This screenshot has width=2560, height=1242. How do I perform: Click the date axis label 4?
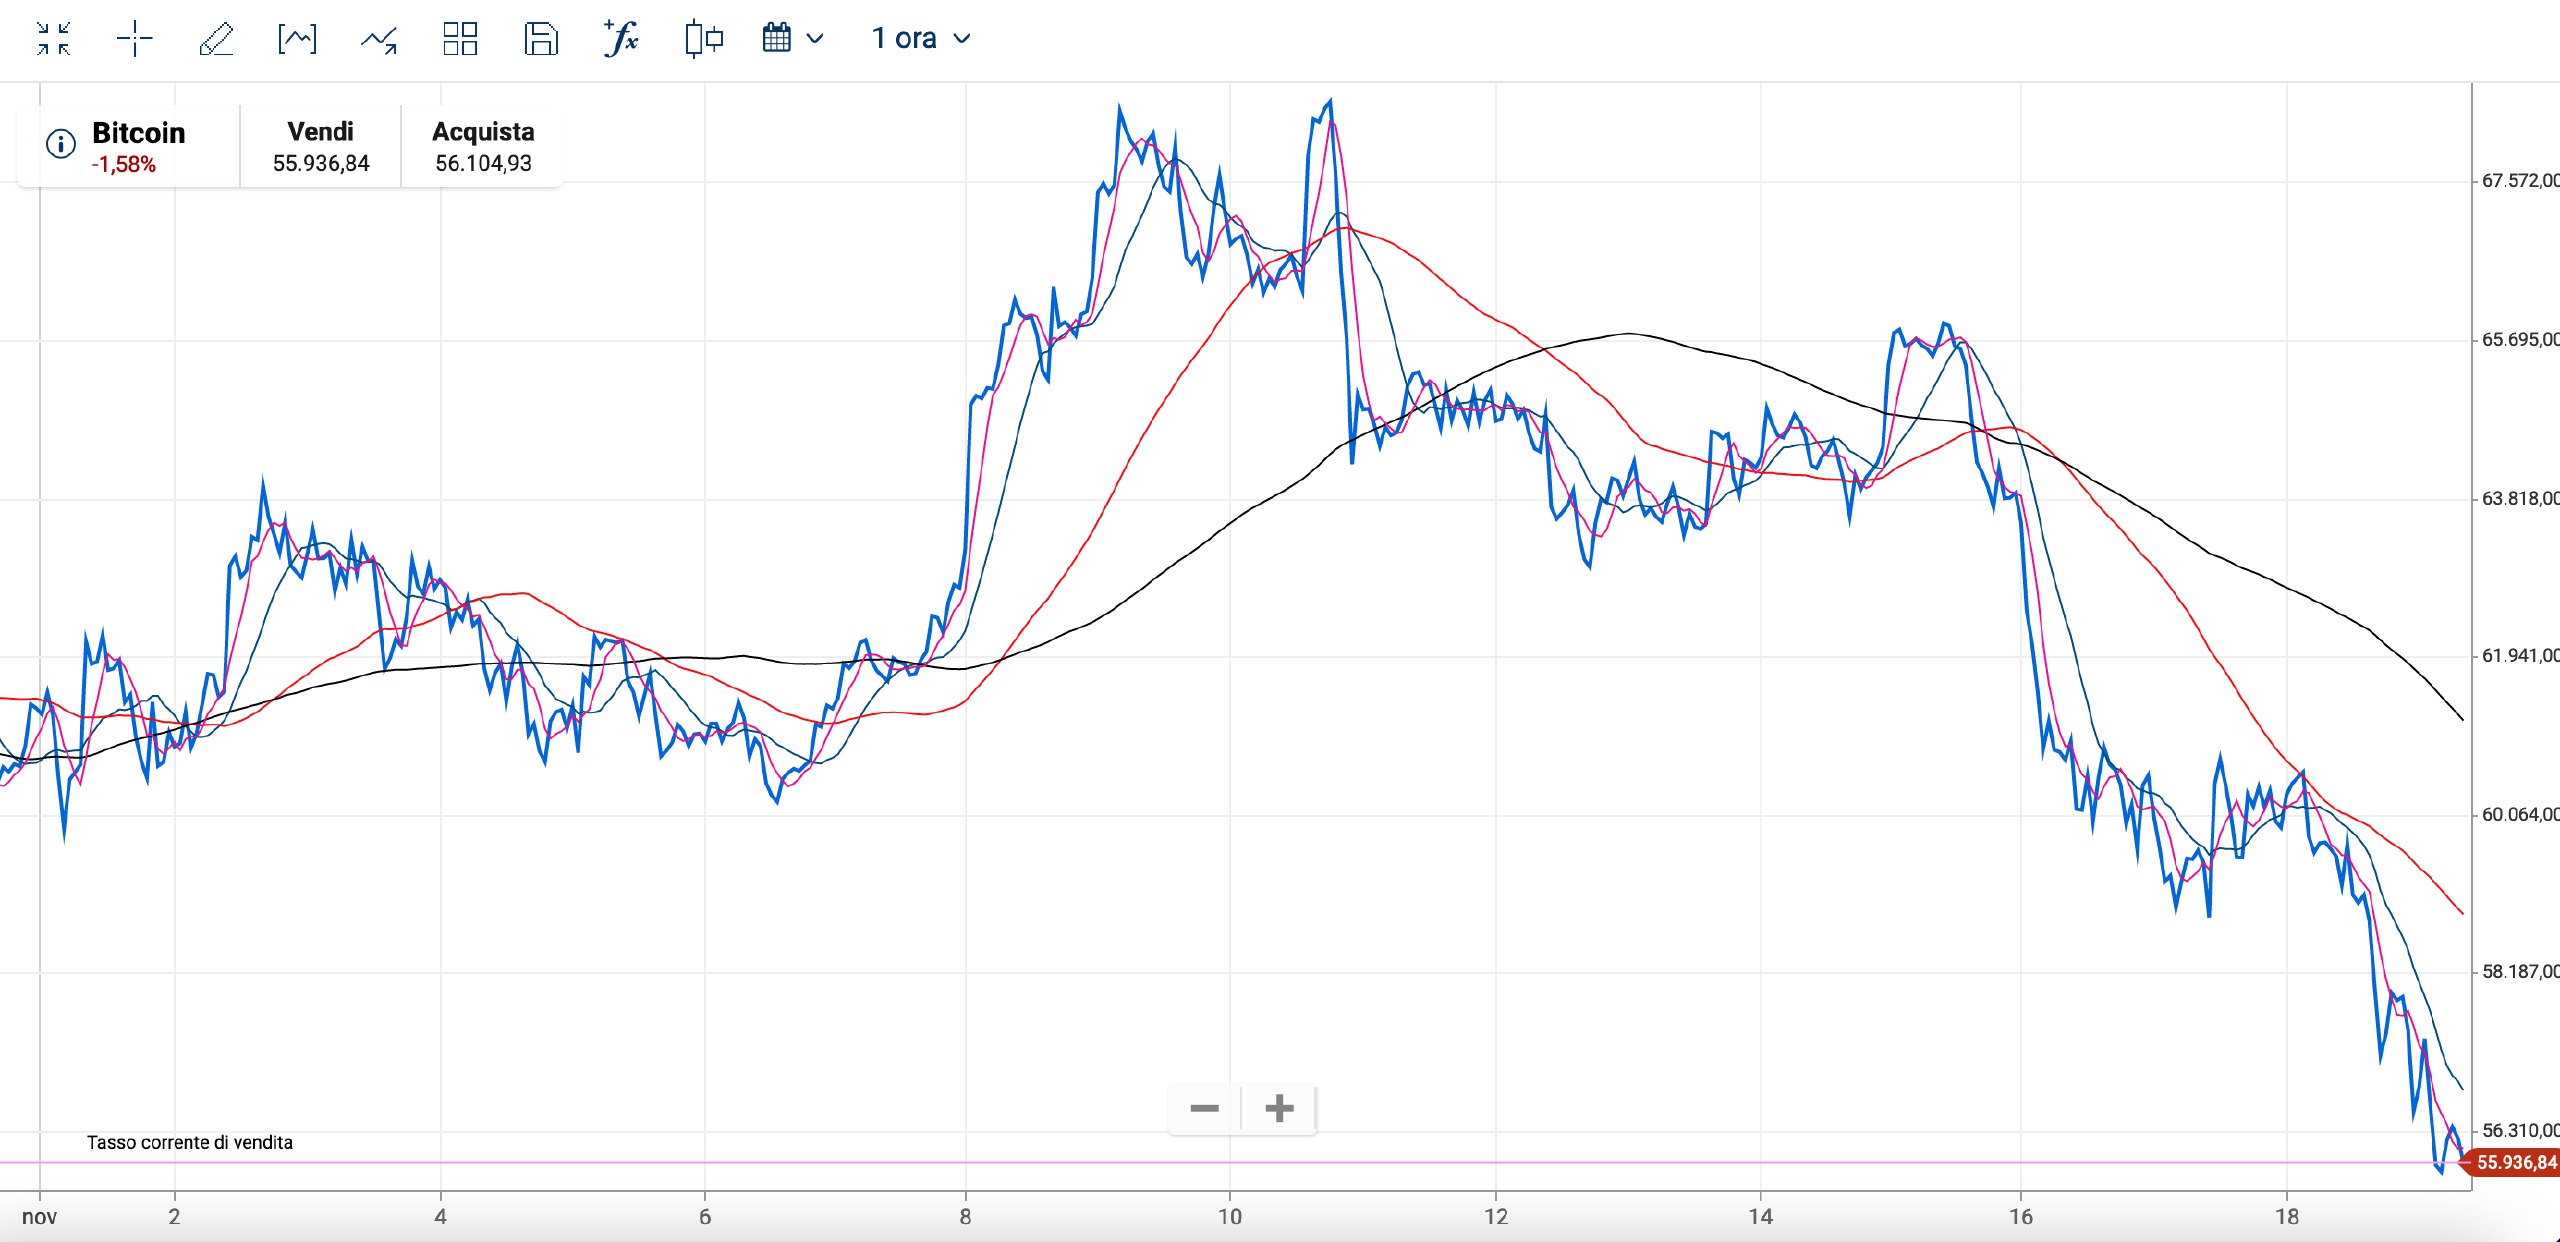[440, 1217]
